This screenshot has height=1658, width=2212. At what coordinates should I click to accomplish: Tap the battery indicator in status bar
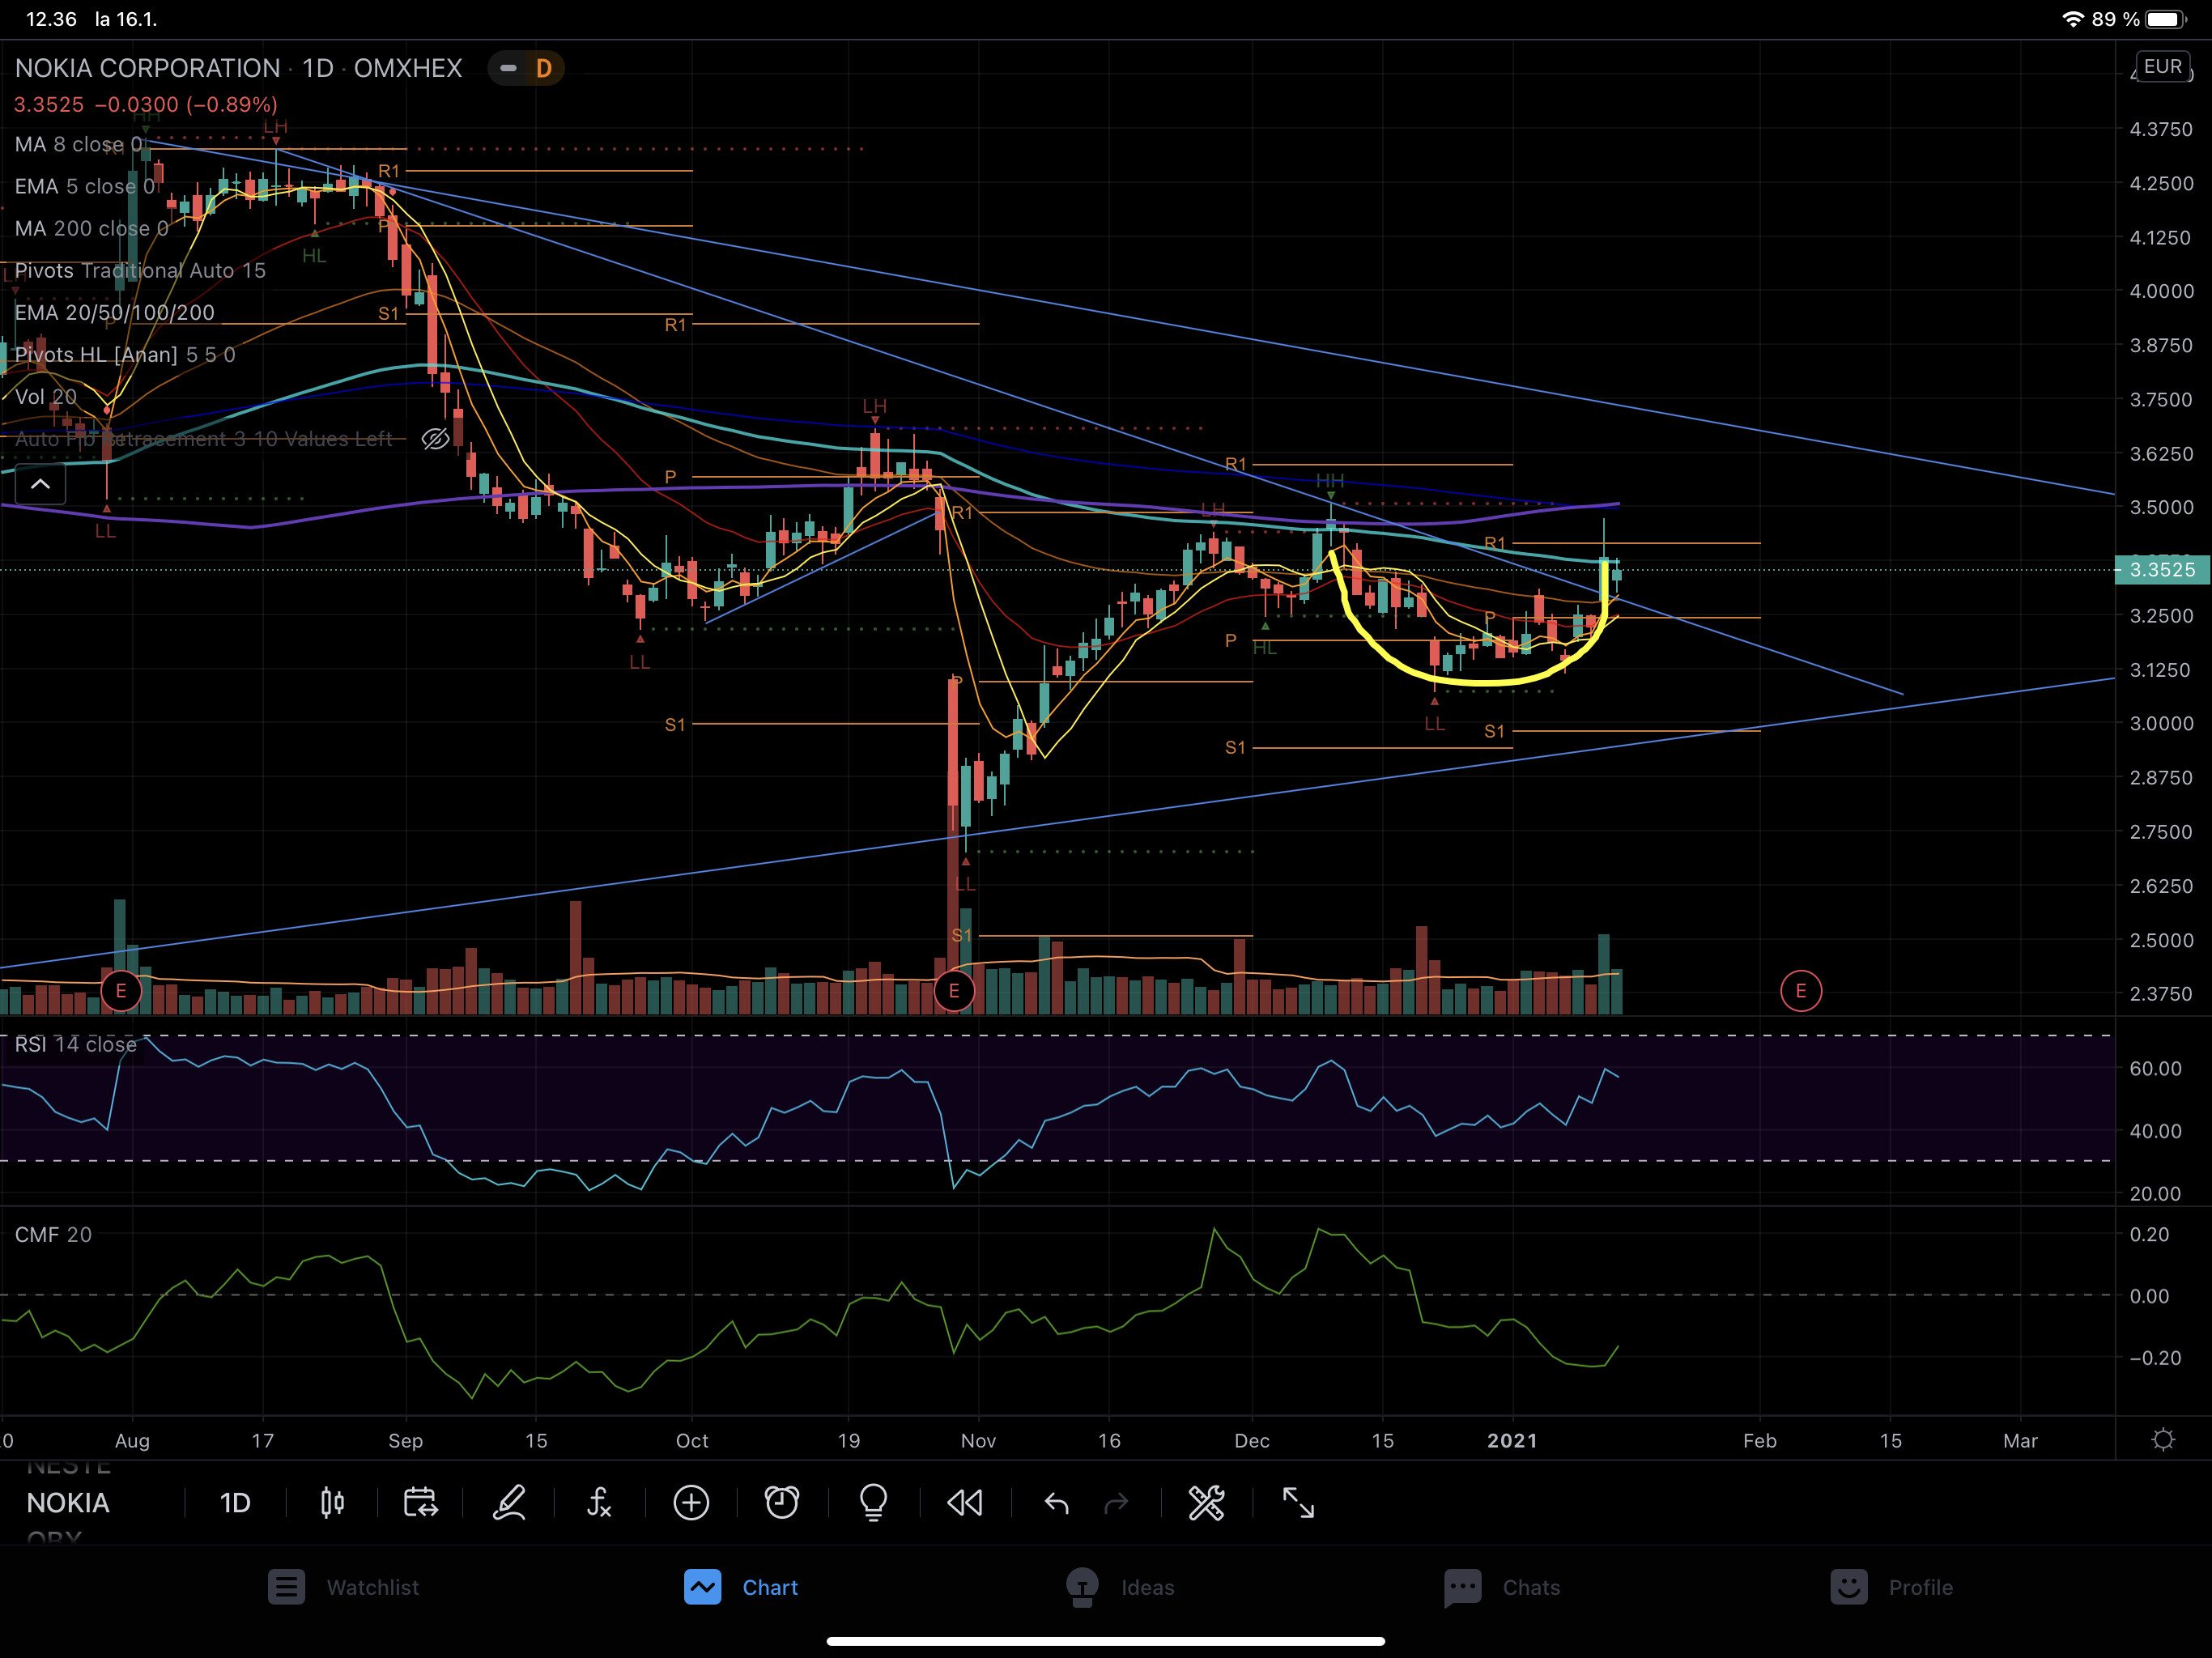[2167, 19]
